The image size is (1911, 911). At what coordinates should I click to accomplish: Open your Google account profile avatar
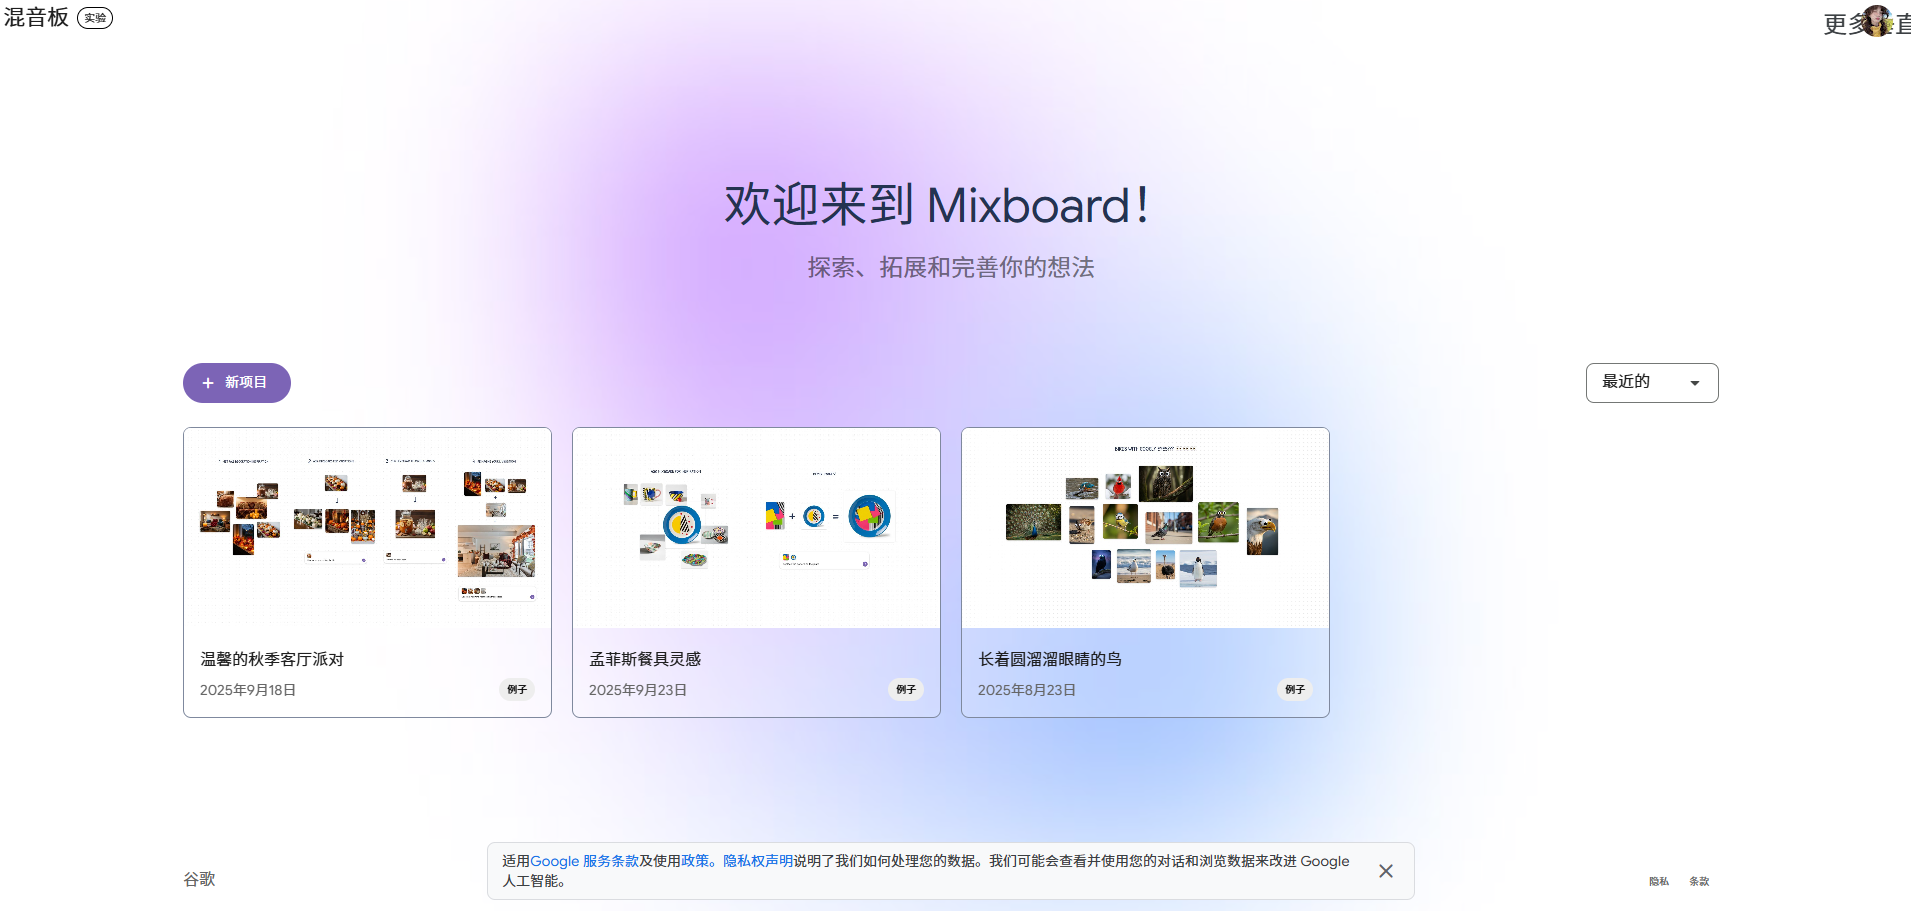click(x=1879, y=21)
